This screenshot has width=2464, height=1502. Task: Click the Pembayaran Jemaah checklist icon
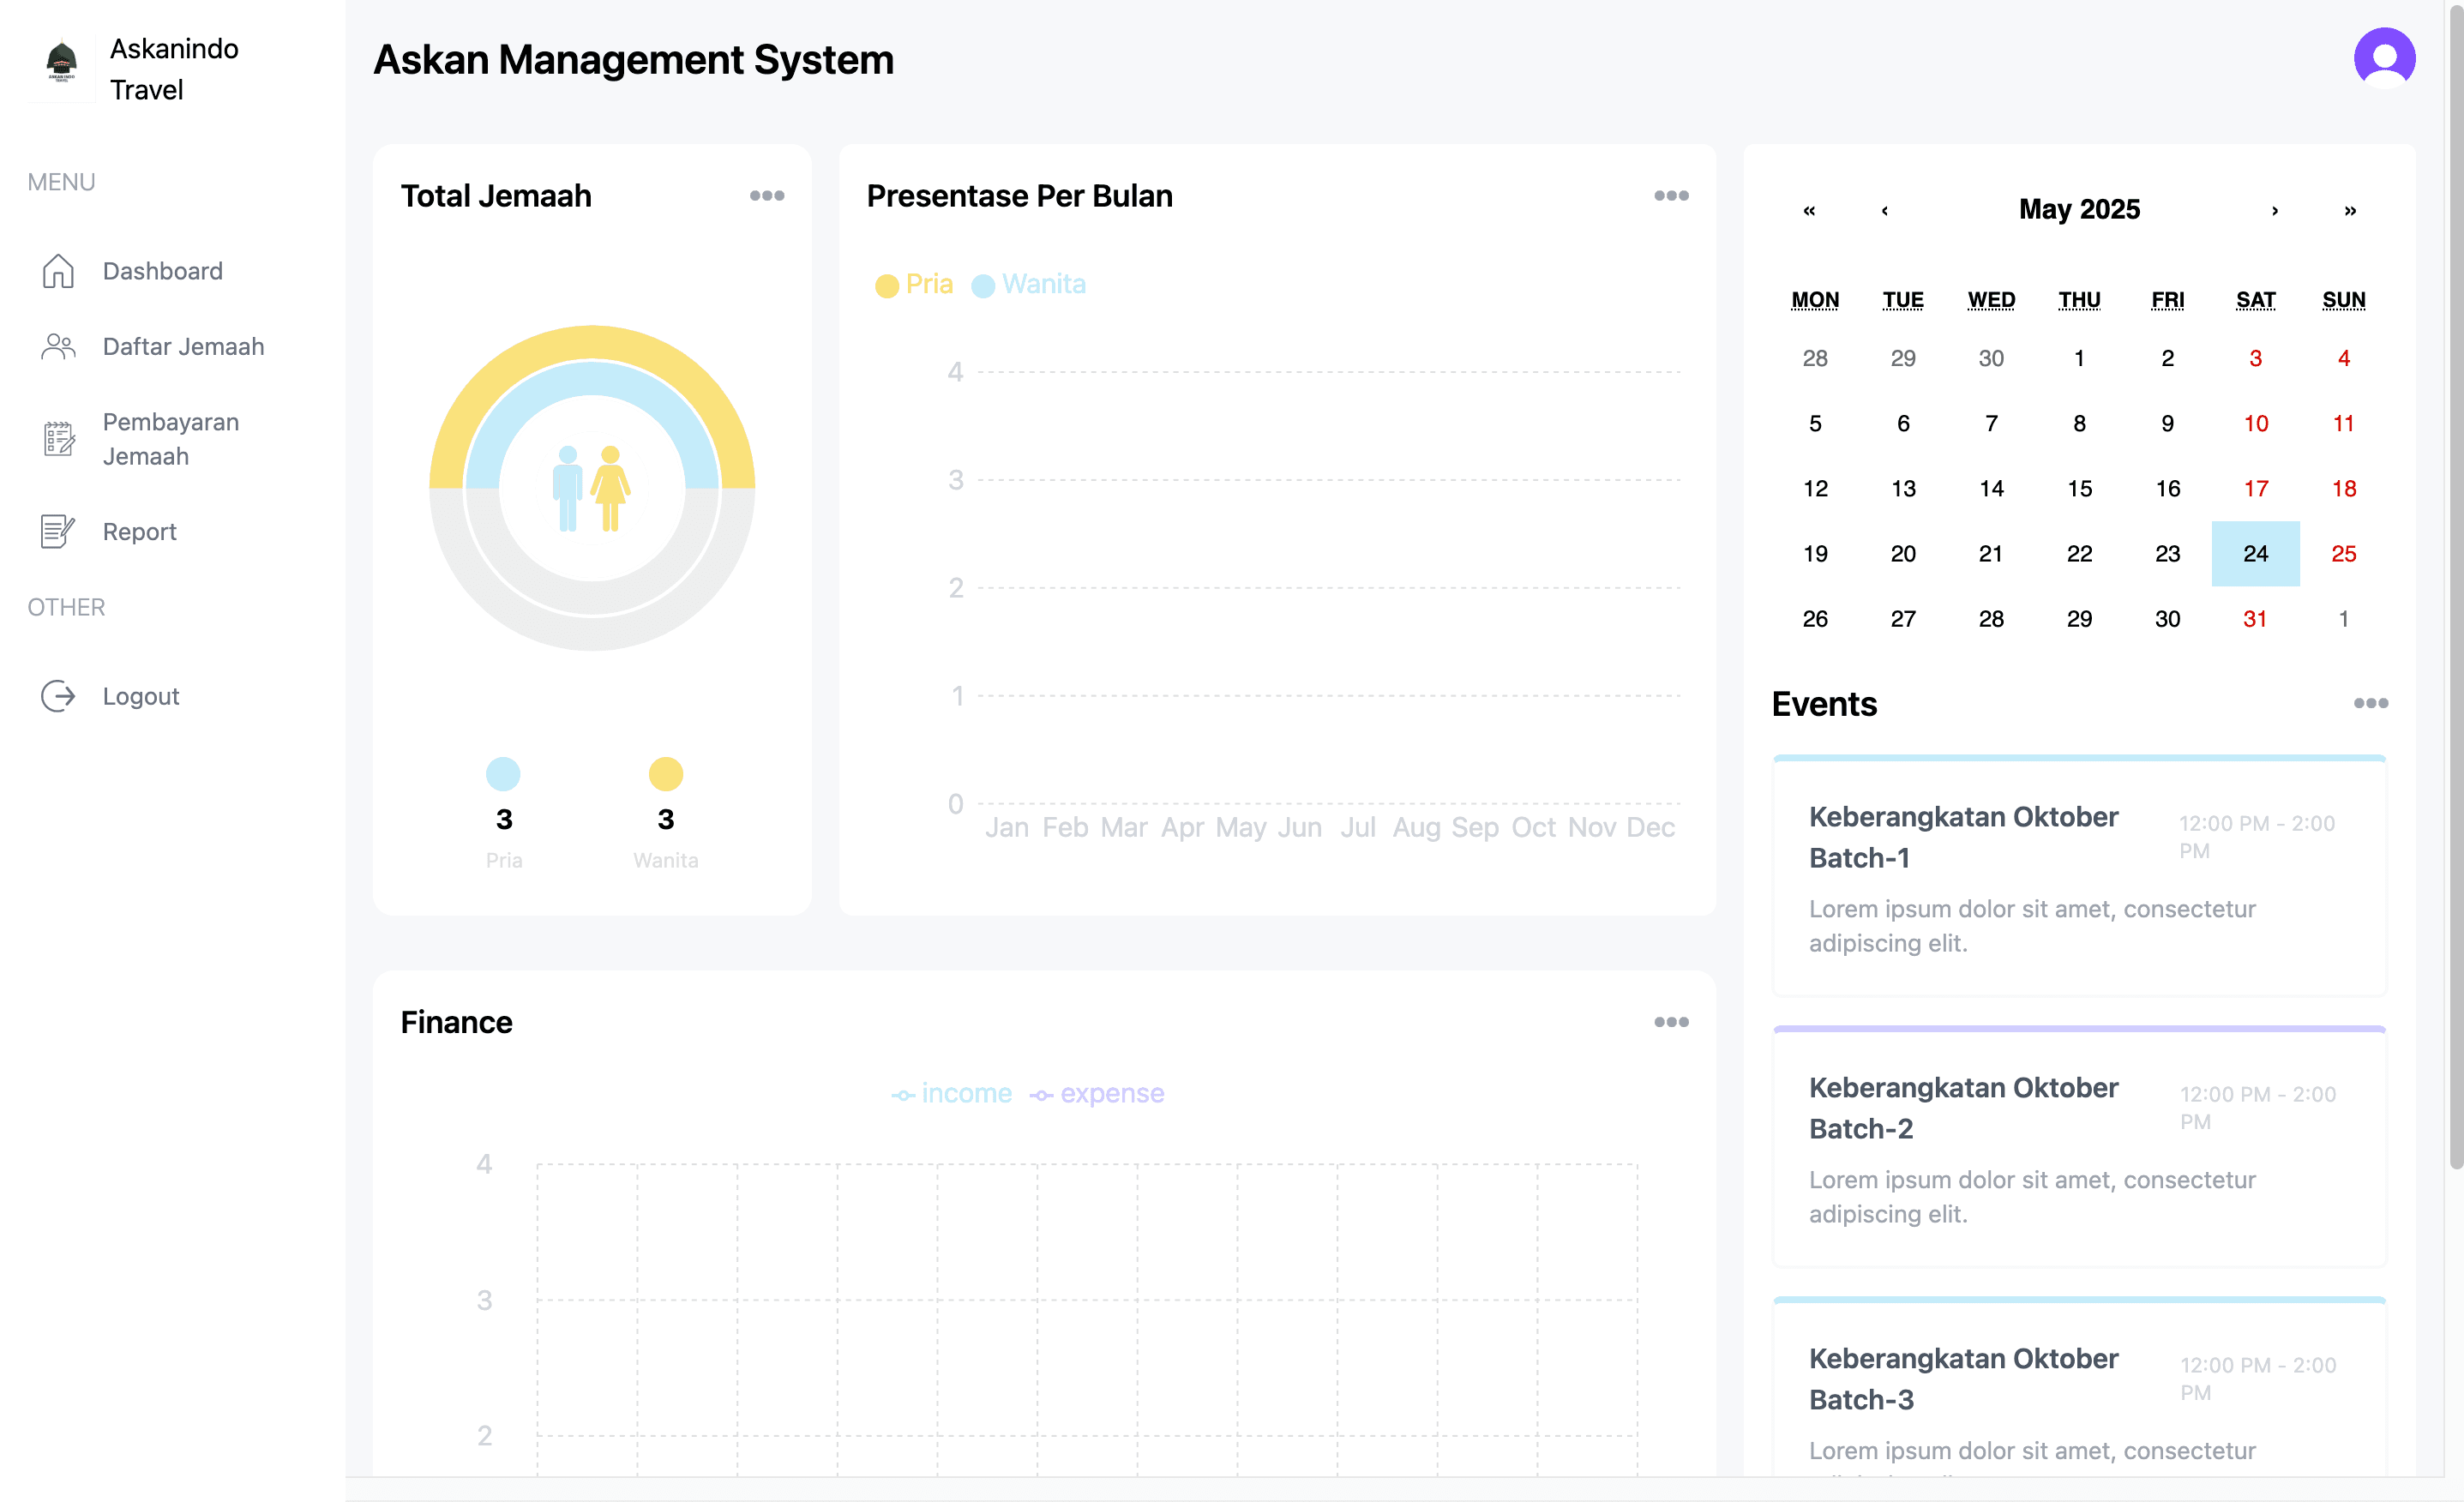(x=58, y=439)
